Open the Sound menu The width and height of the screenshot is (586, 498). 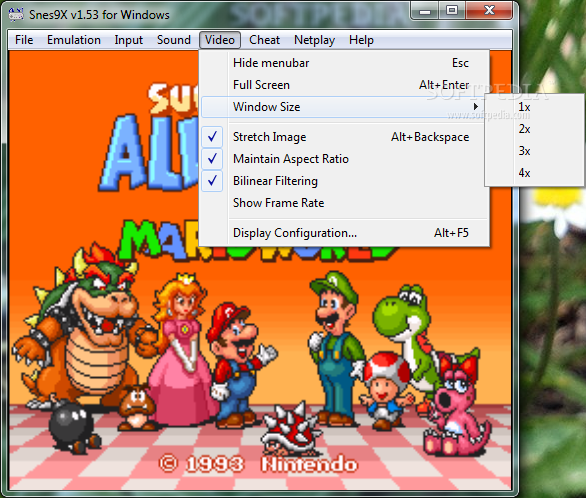coord(174,40)
